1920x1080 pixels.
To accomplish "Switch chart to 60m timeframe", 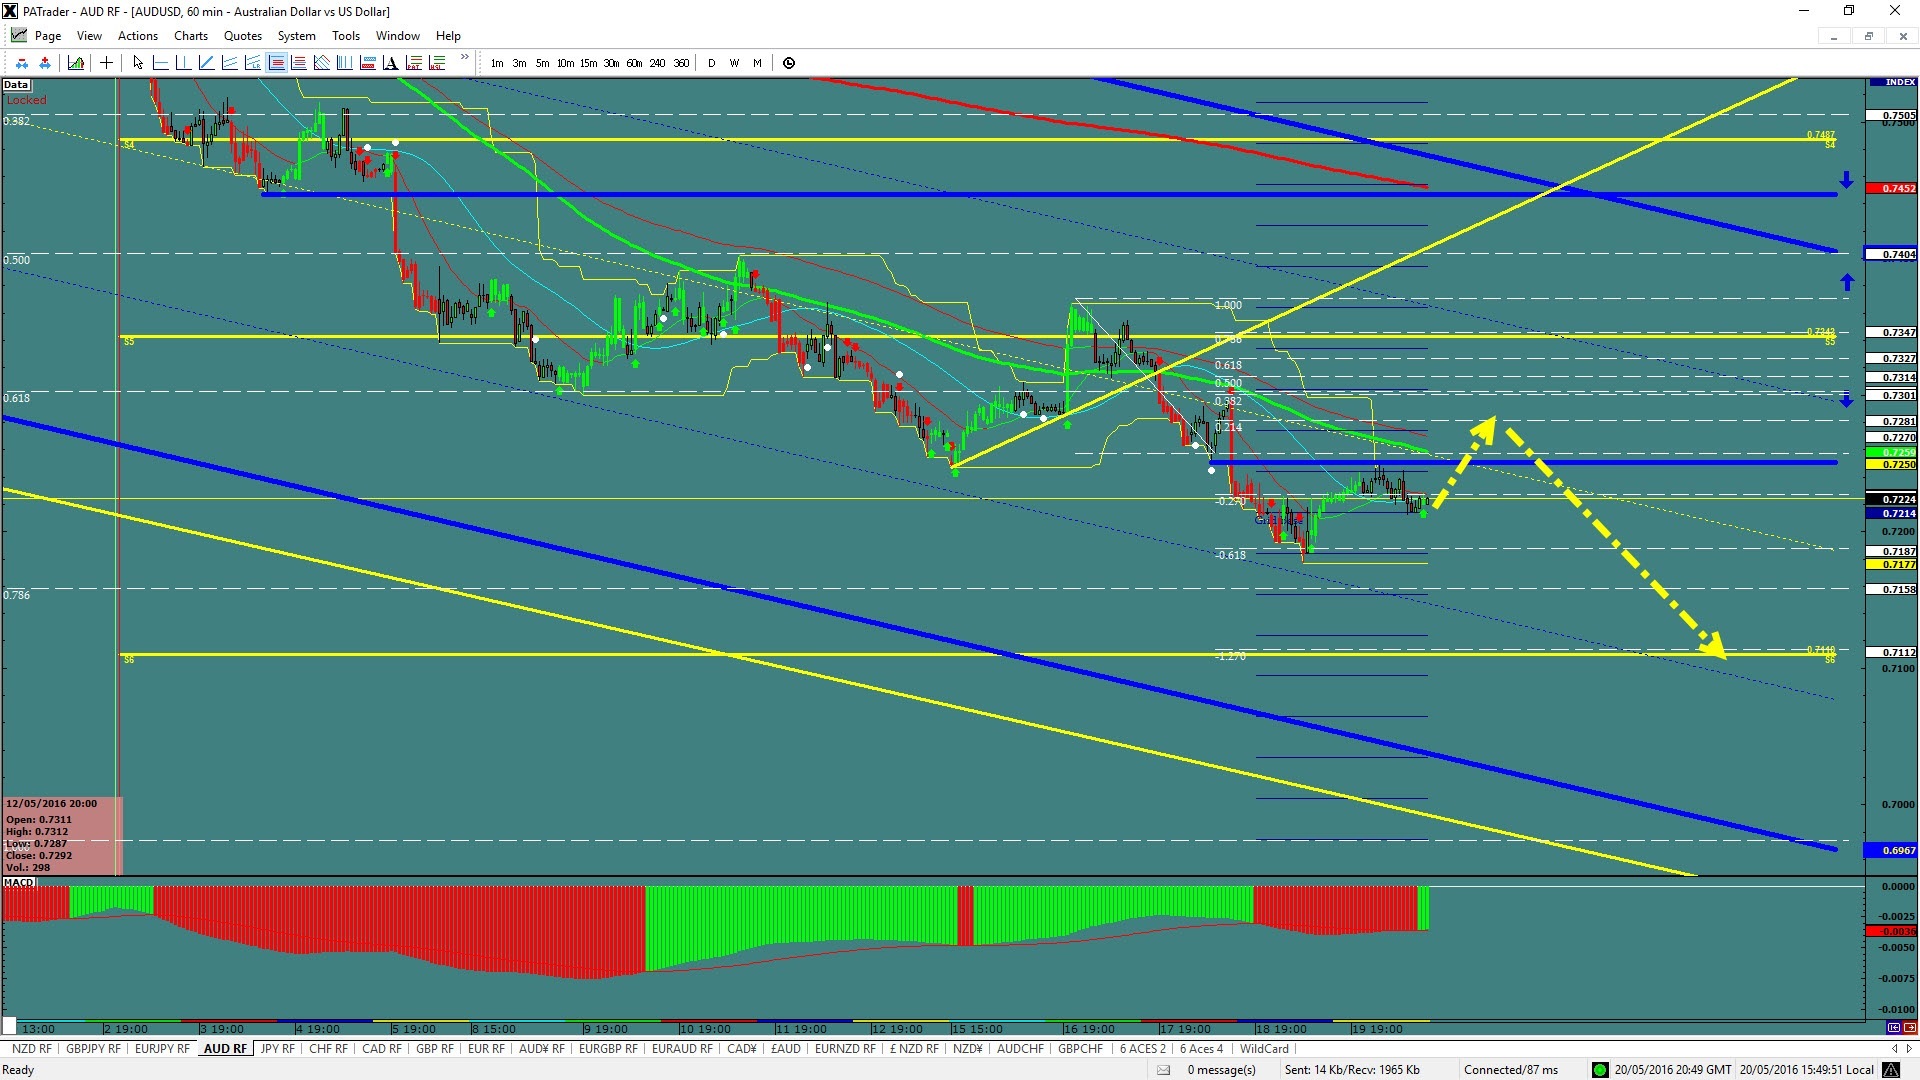I will 634,63.
